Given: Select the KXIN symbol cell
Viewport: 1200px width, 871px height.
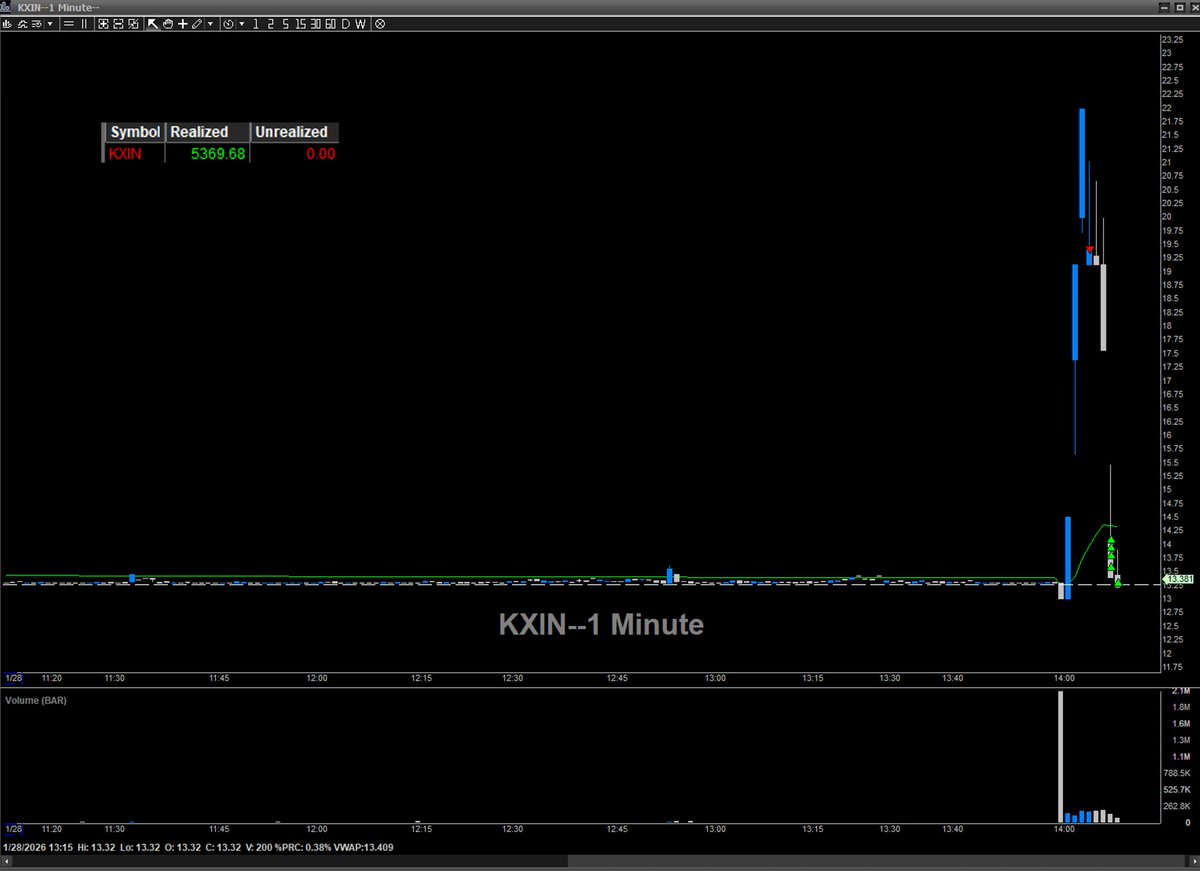Looking at the screenshot, I should pos(126,154).
